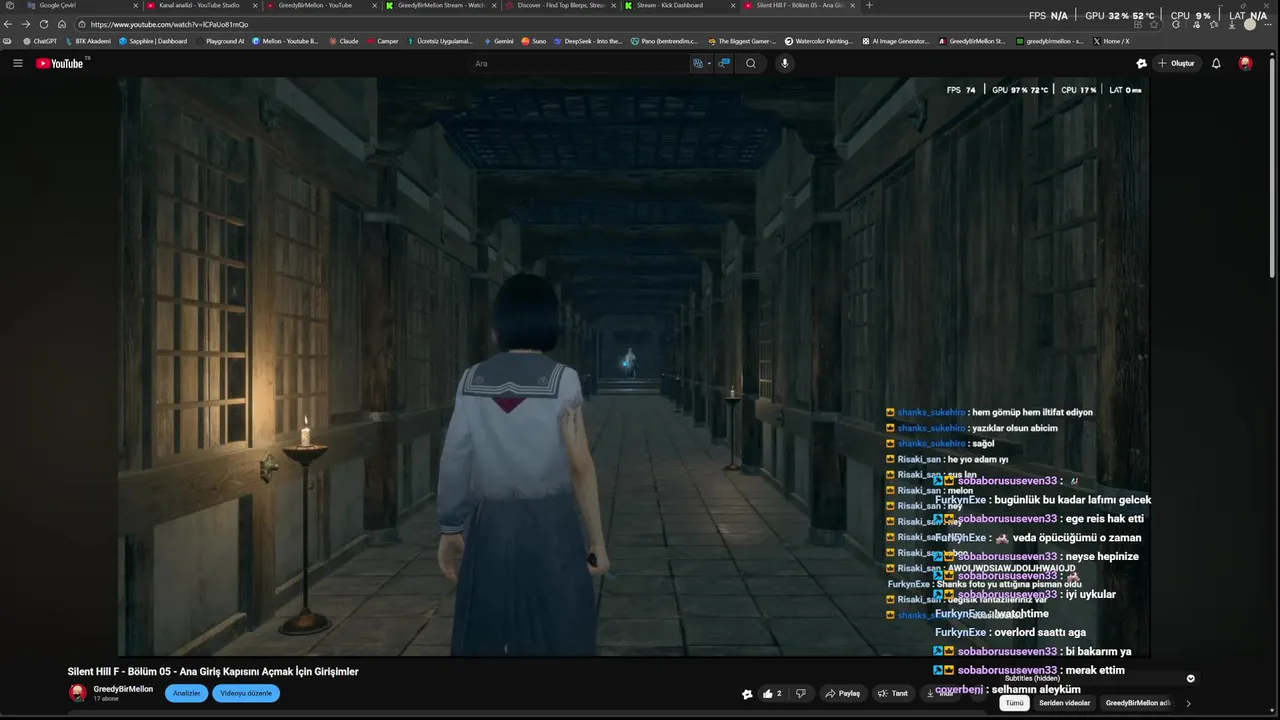Click chat message 'overlord saattı aga'
This screenshot has height=720, width=1280.
[1040, 632]
